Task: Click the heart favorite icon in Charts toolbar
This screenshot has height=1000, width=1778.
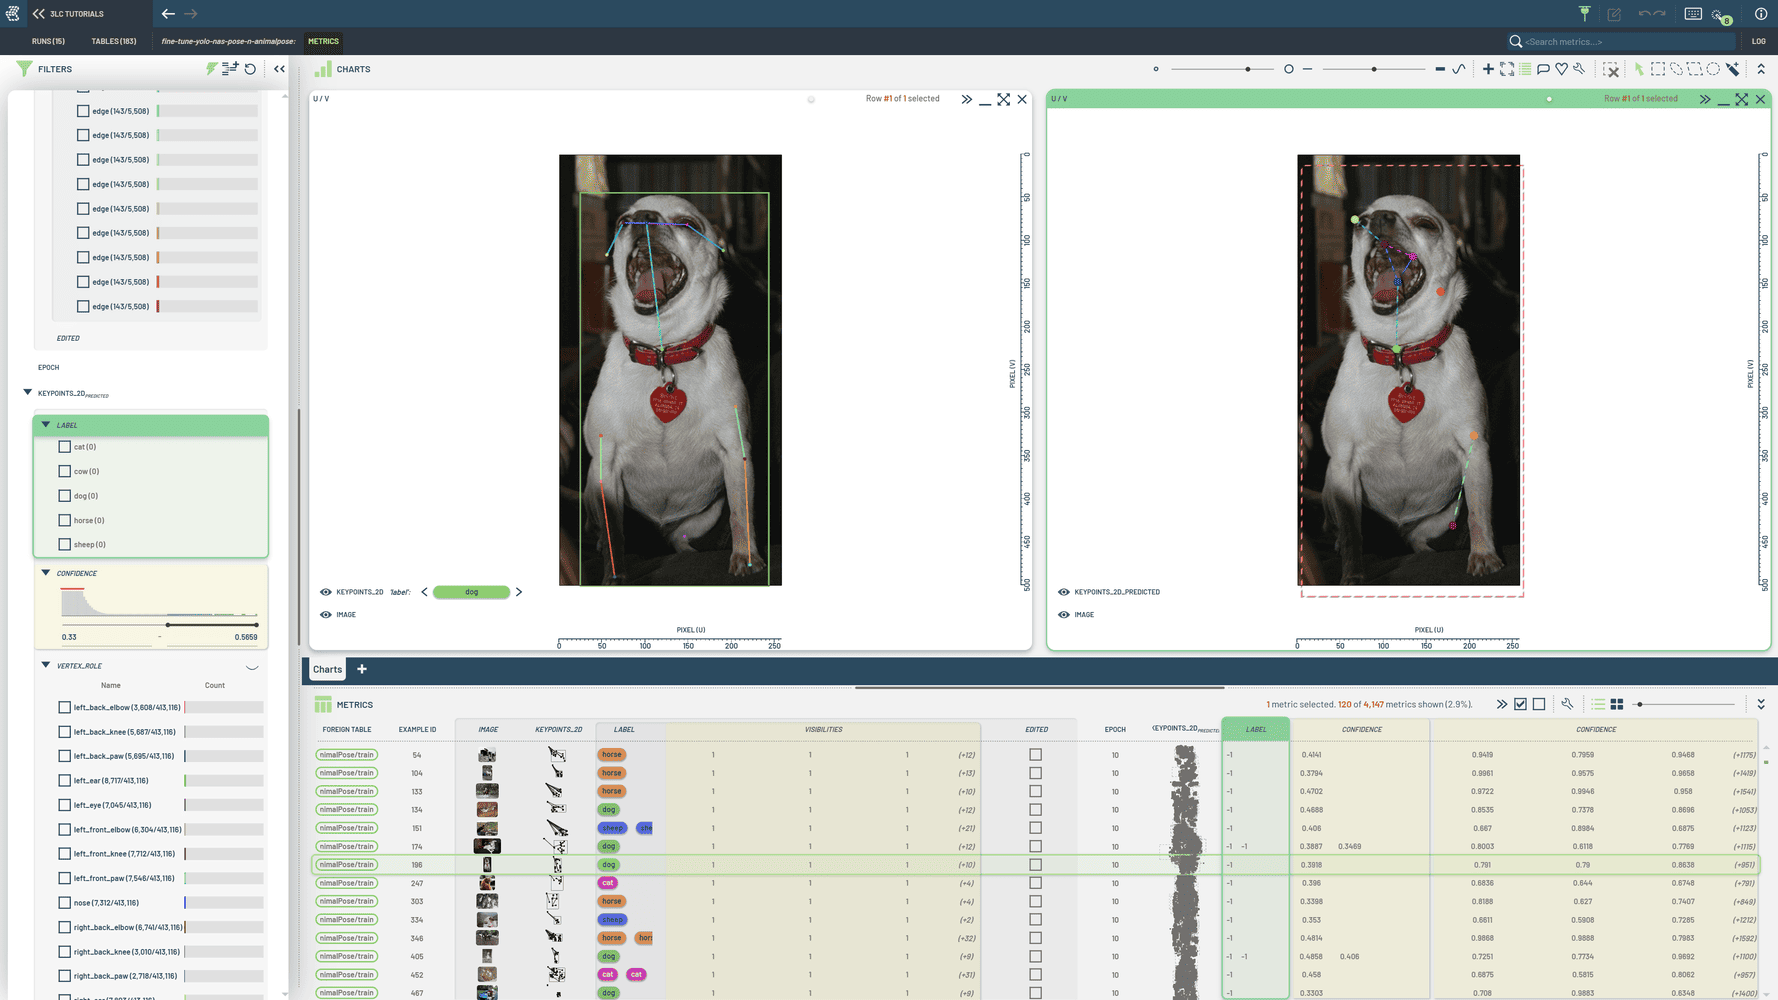Action: [x=1561, y=69]
